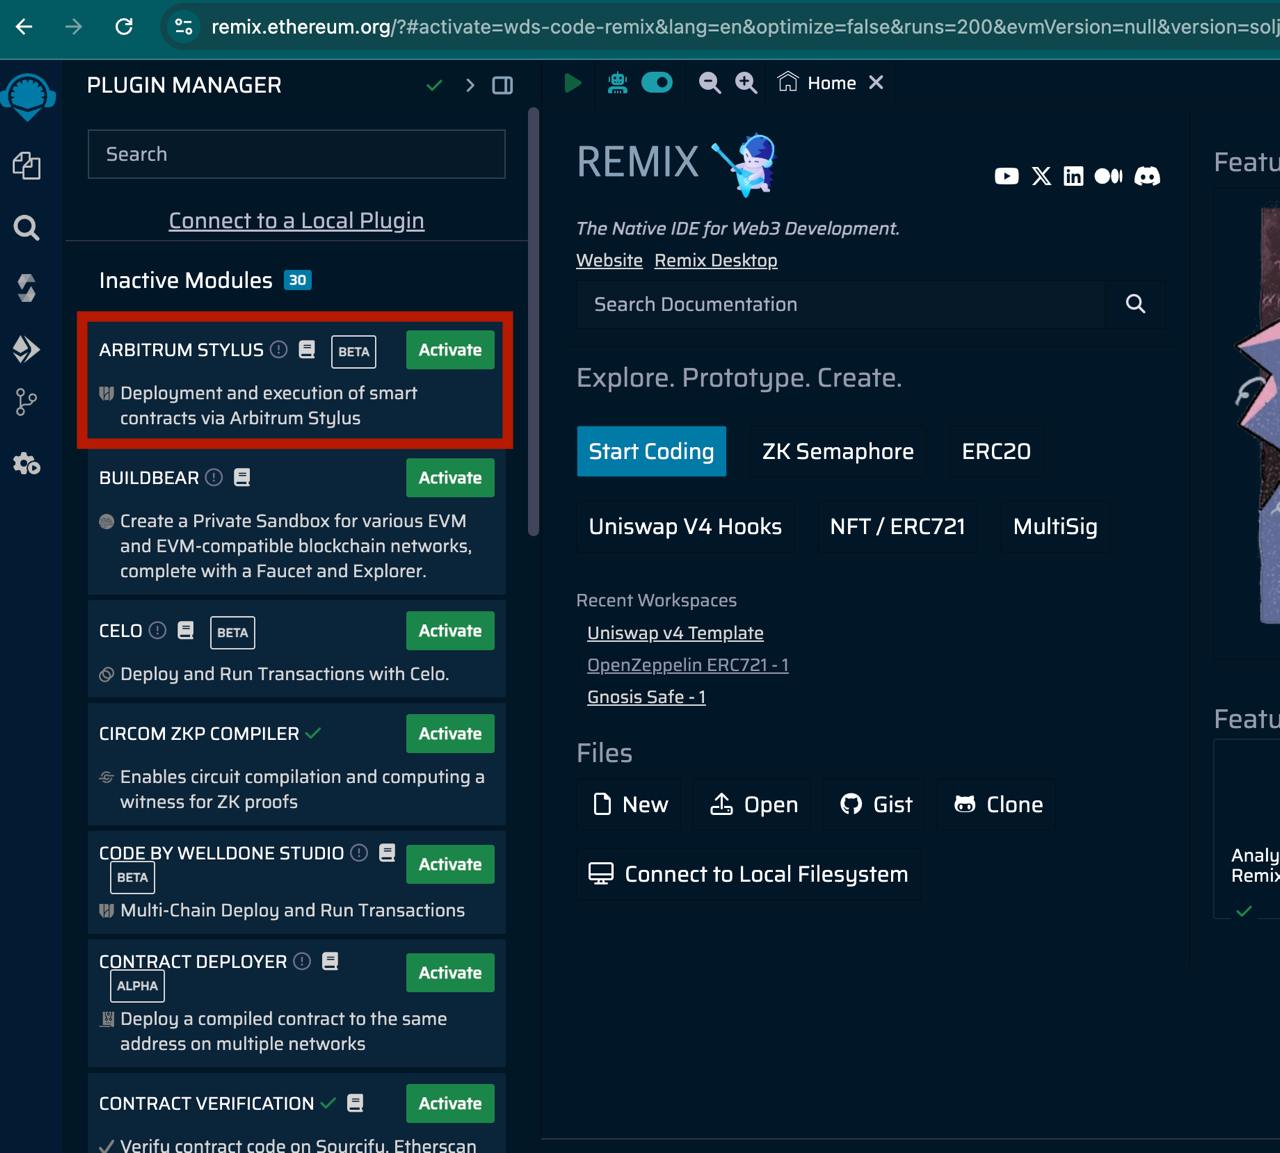Click the info icon beside Arbitrum Stylus
Viewport: 1280px width, 1153px height.
click(x=279, y=349)
